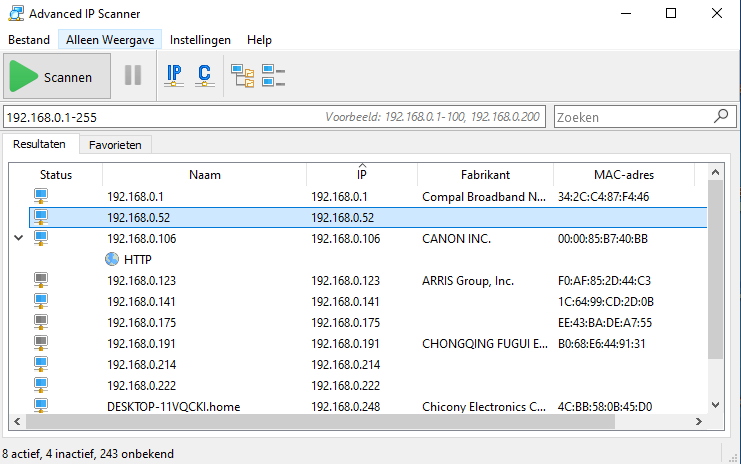Screen dimensions: 741x464
Task: Sort by the Fabrikant column header
Action: click(485, 175)
